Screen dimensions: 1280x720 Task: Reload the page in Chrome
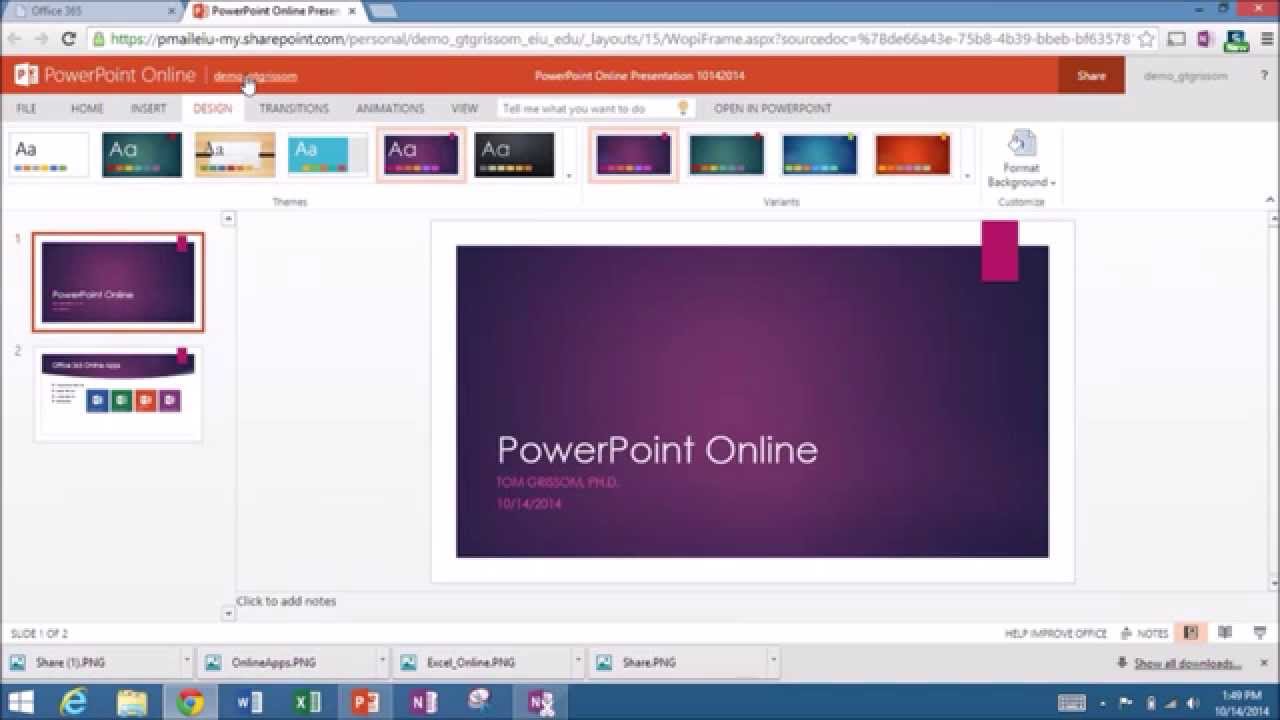point(68,39)
